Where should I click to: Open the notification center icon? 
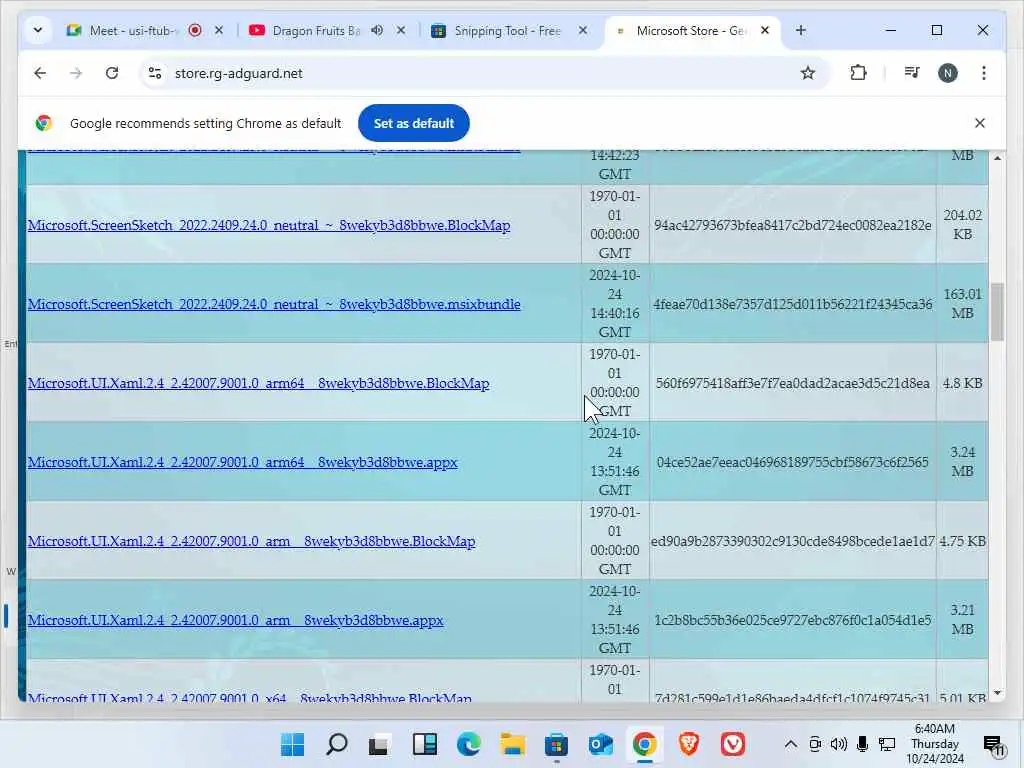(994, 744)
